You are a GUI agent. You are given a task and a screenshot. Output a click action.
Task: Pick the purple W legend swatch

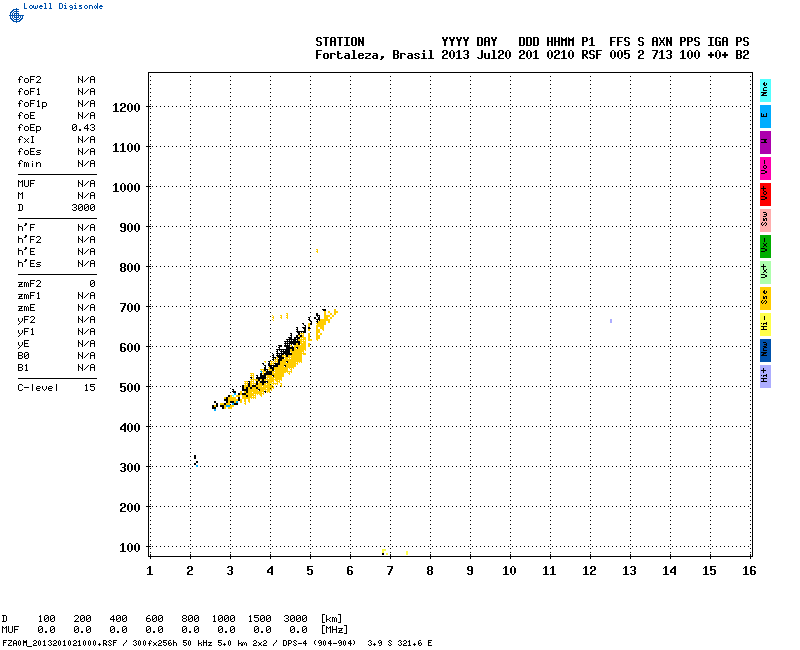coord(765,142)
